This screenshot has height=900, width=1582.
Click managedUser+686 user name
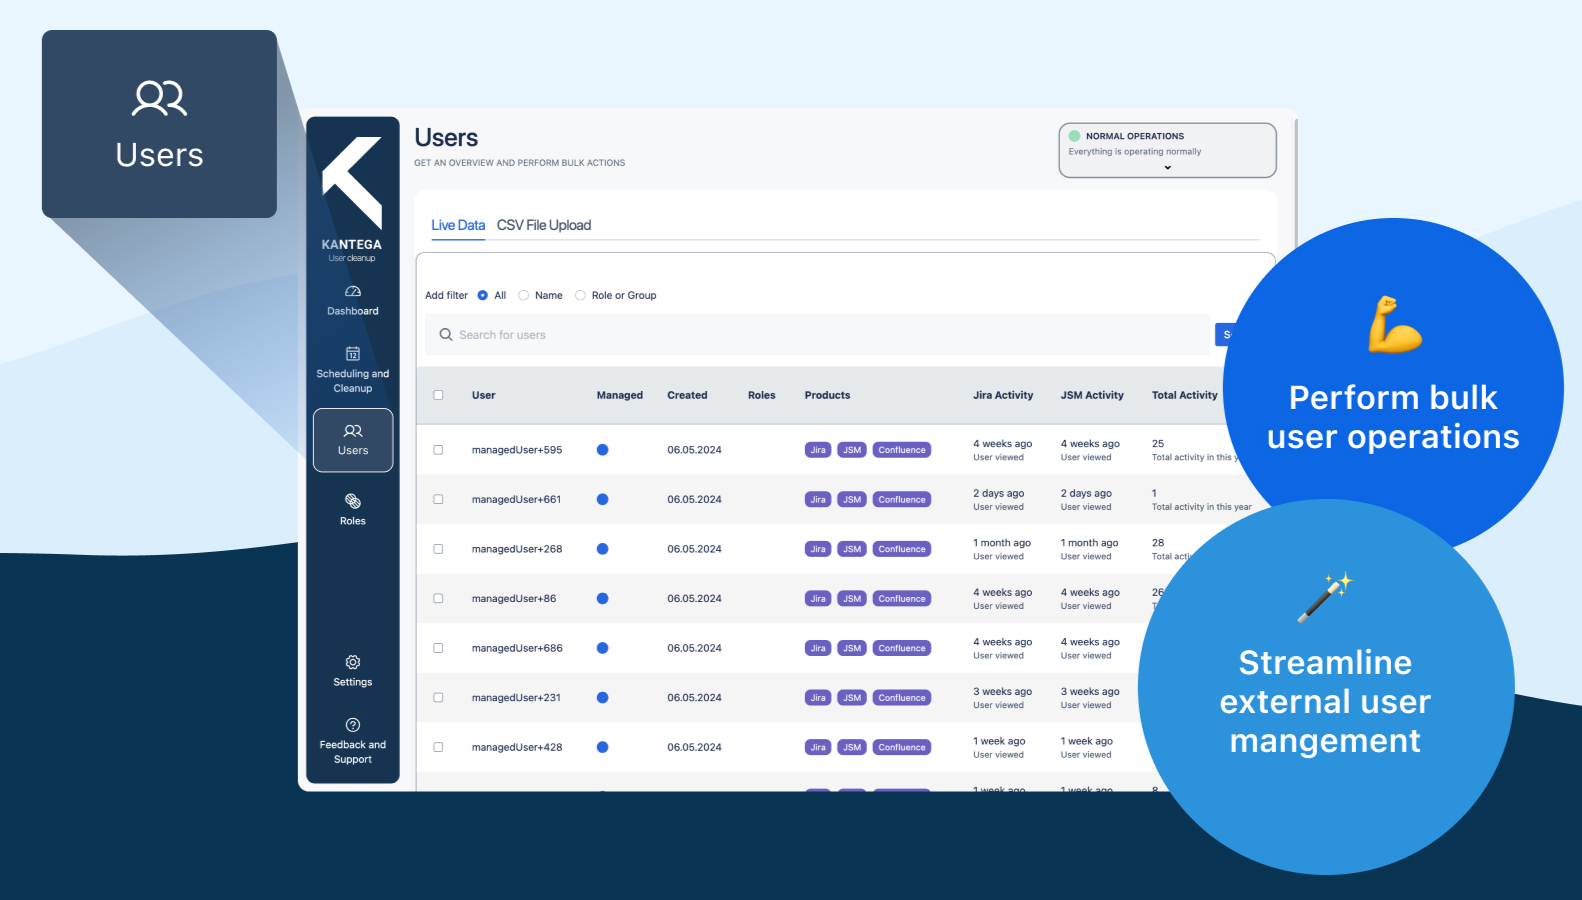[517, 648]
